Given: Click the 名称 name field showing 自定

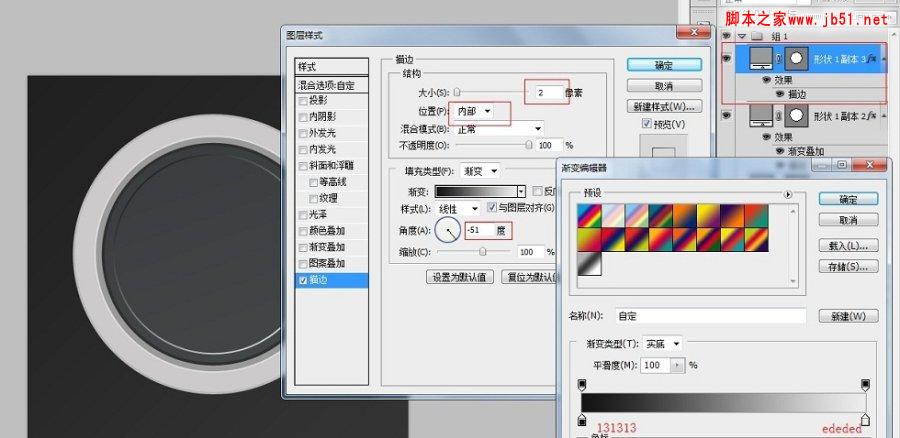Looking at the screenshot, I should [711, 316].
